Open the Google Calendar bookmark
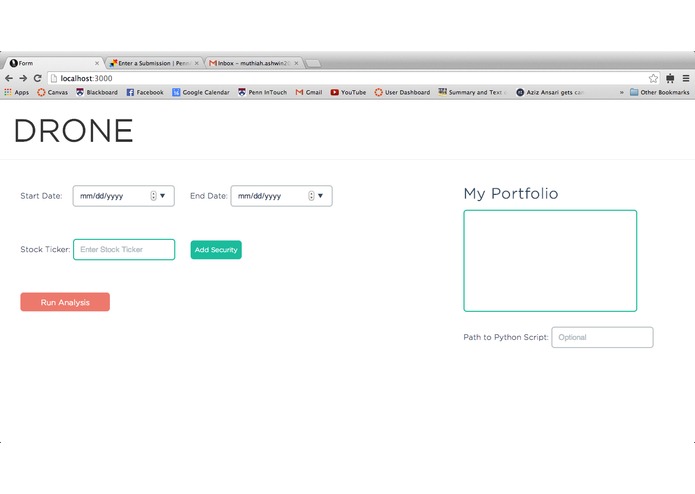This screenshot has height=494, width=695. pyautogui.click(x=201, y=92)
